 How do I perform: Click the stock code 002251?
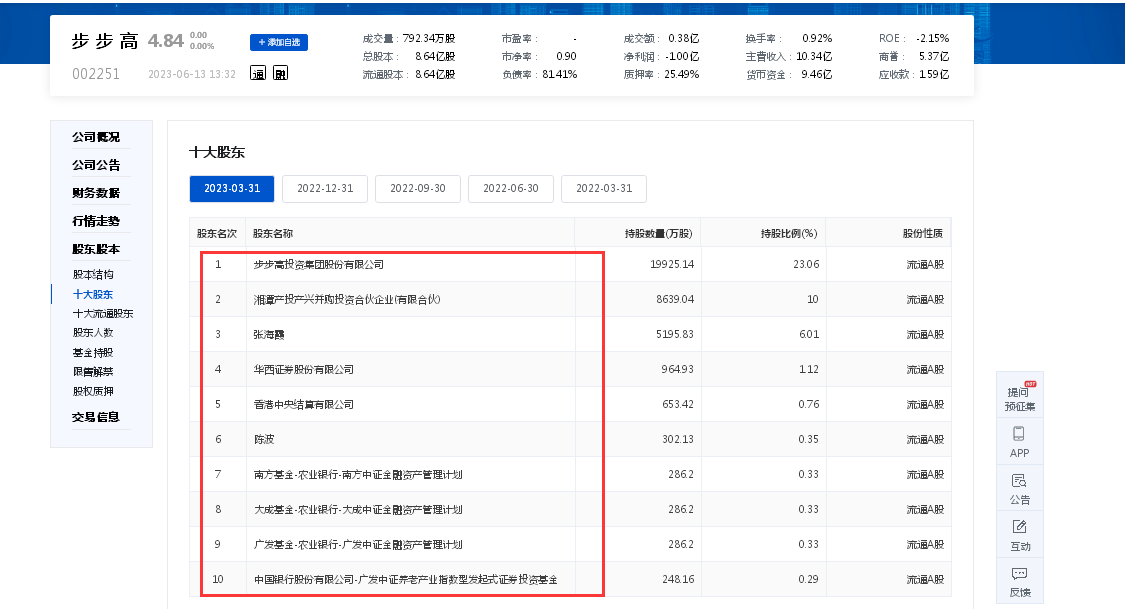pyautogui.click(x=96, y=74)
